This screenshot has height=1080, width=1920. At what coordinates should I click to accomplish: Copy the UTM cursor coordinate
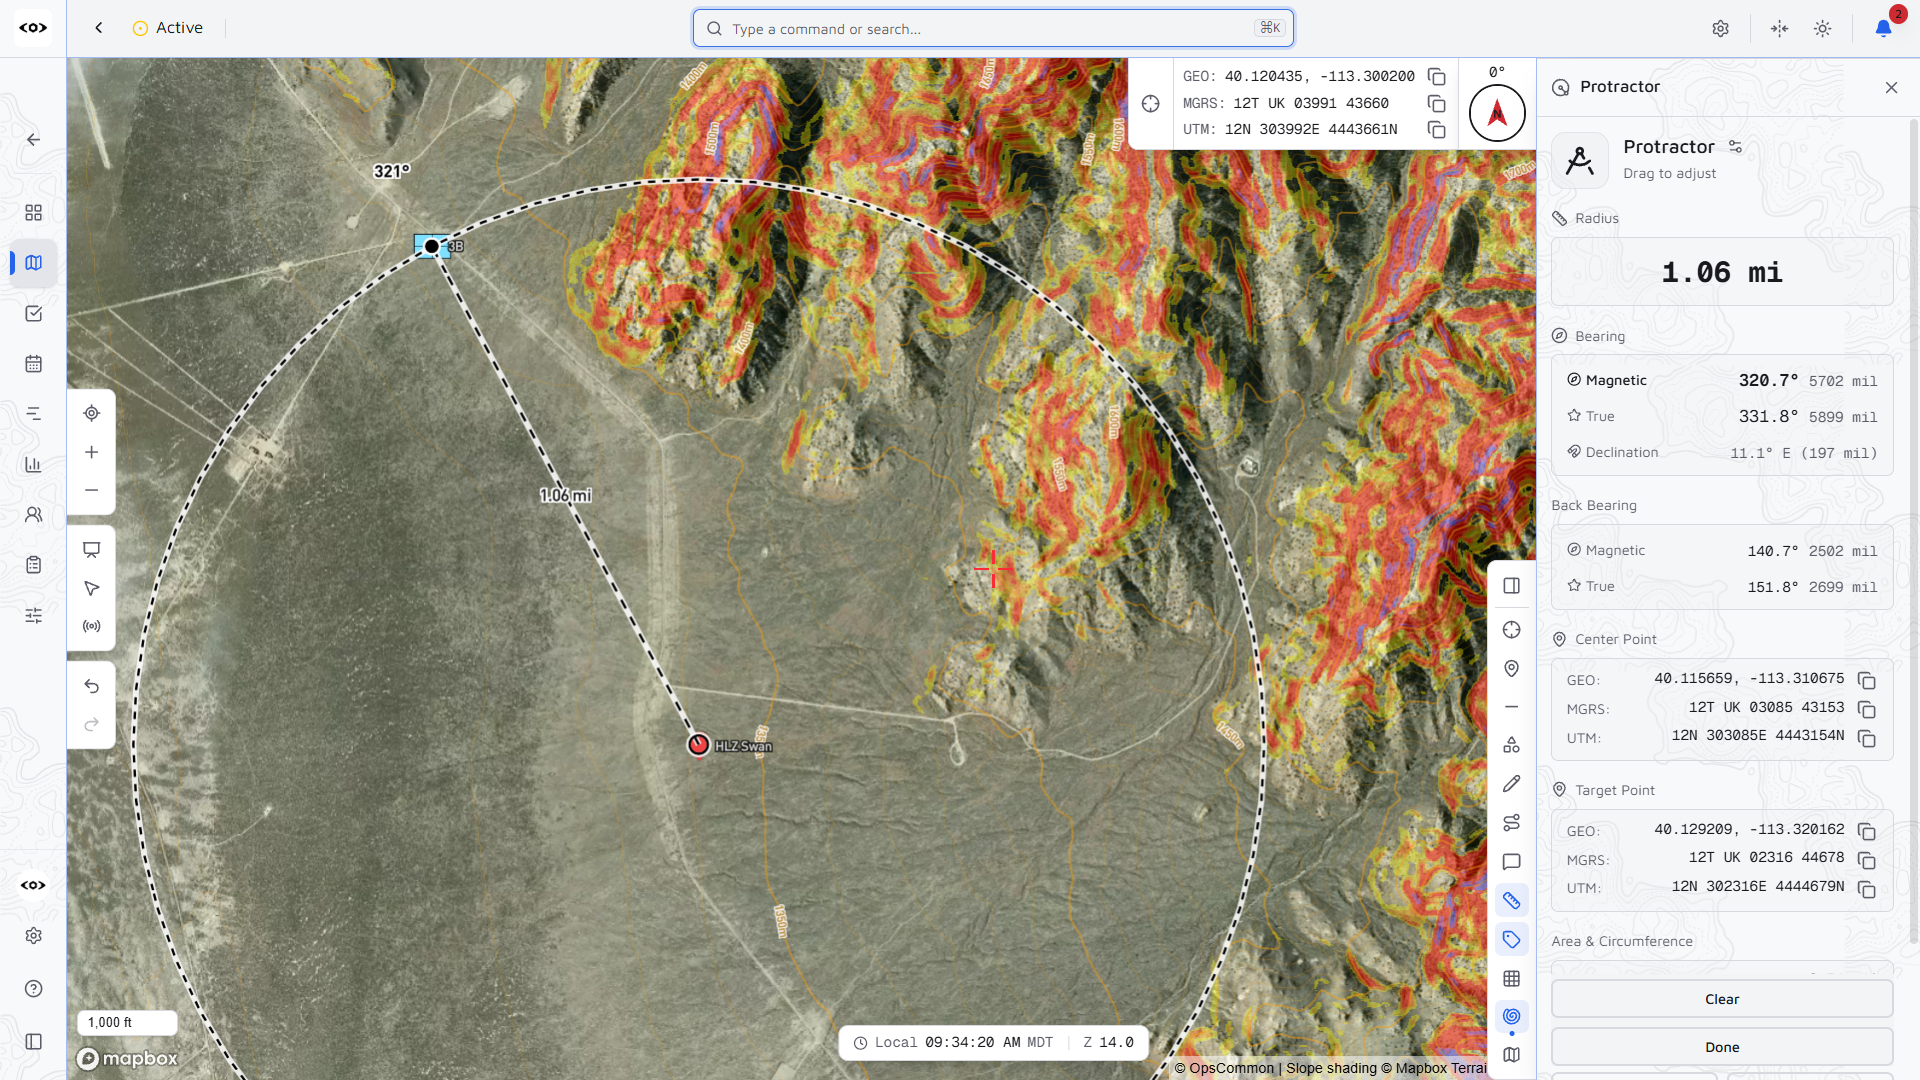(x=1436, y=130)
